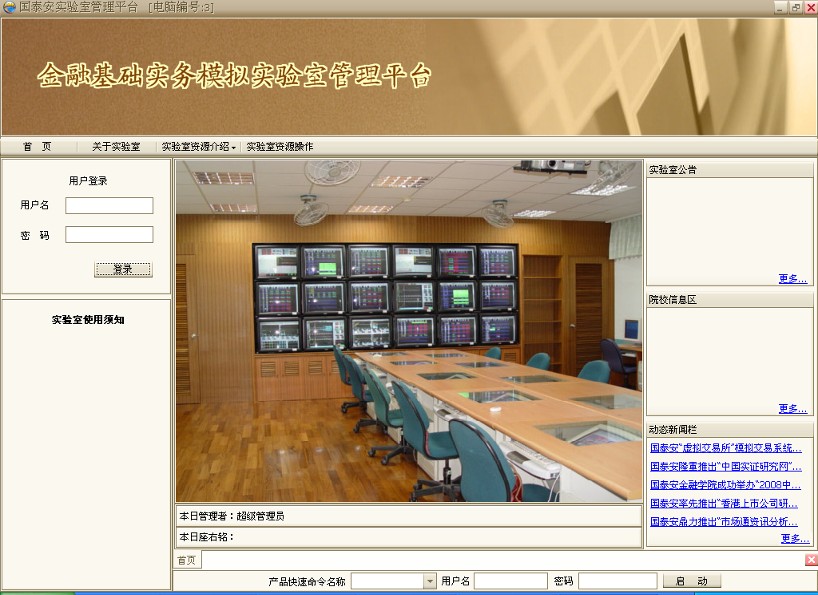Click the application icon in the title bar
This screenshot has width=818, height=595.
[8, 7]
